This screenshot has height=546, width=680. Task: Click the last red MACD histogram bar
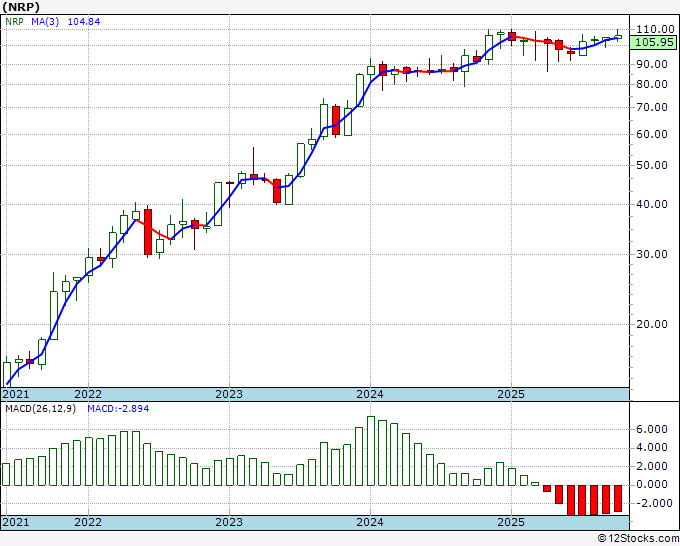pos(618,498)
